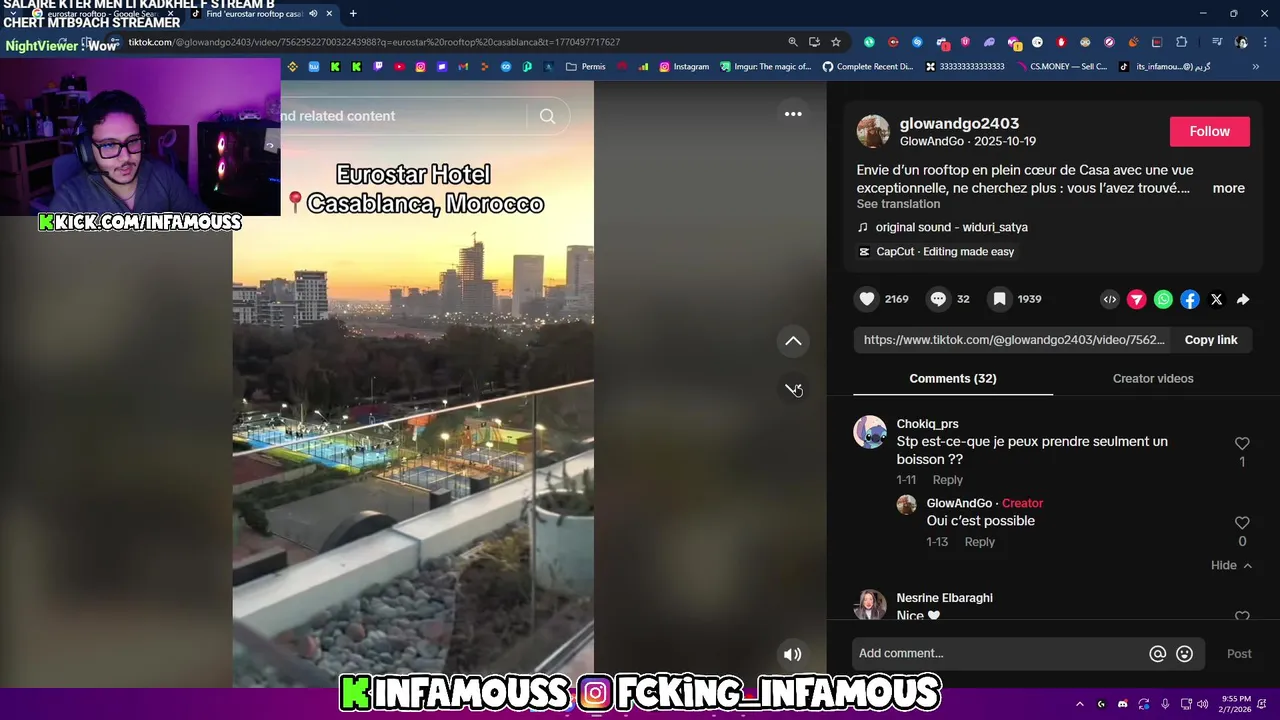Bookmark this page with the star icon
Screen dimensions: 1280x720
836,42
